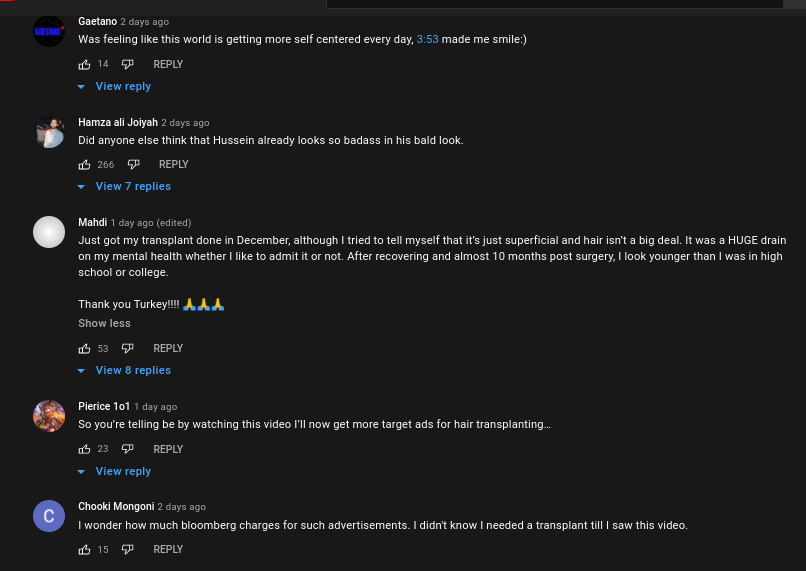Image resolution: width=806 pixels, height=571 pixels.
Task: Like Mahdi's transplant comment
Action: [x=84, y=348]
